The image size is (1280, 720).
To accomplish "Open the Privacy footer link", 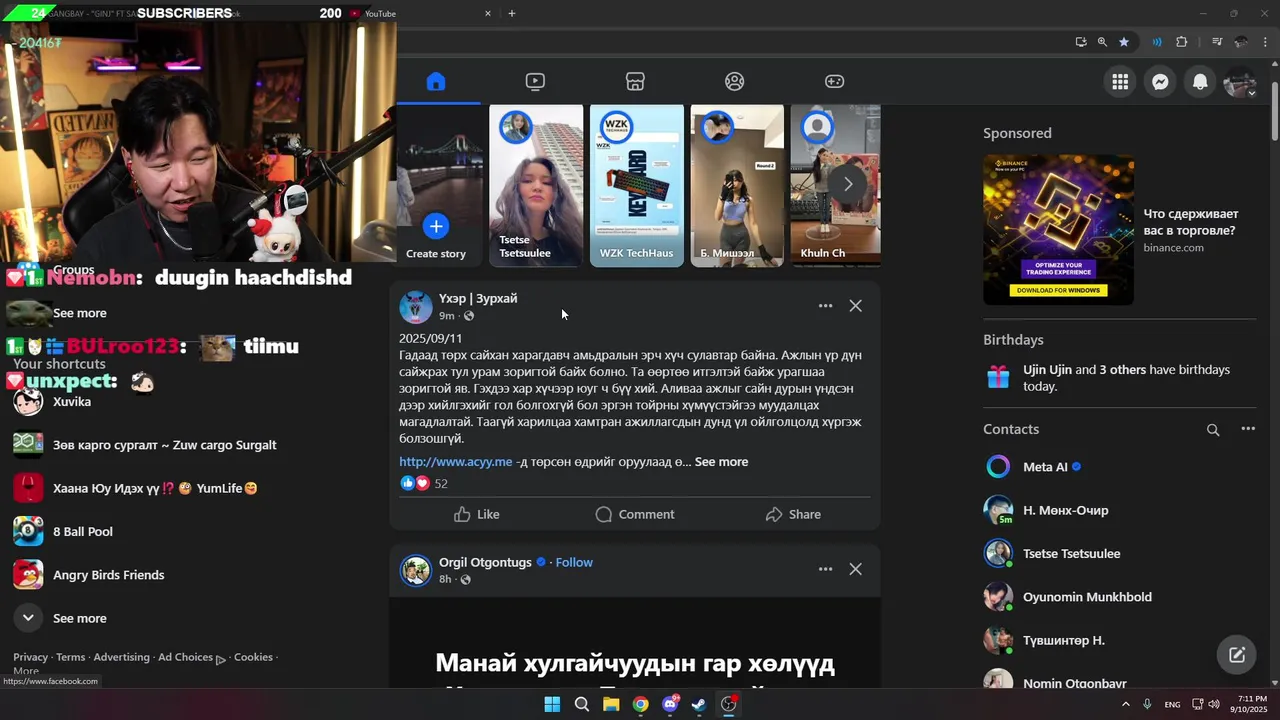I will point(30,657).
